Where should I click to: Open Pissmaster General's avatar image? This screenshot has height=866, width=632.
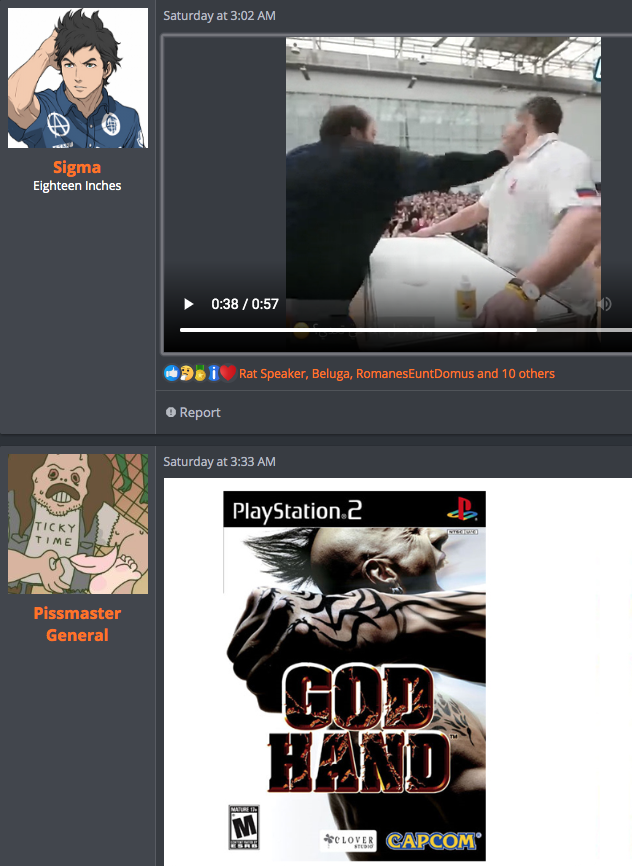point(78,524)
